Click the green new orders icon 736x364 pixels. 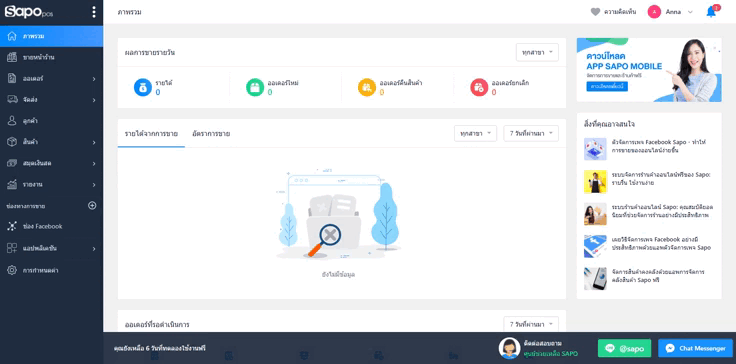[255, 87]
